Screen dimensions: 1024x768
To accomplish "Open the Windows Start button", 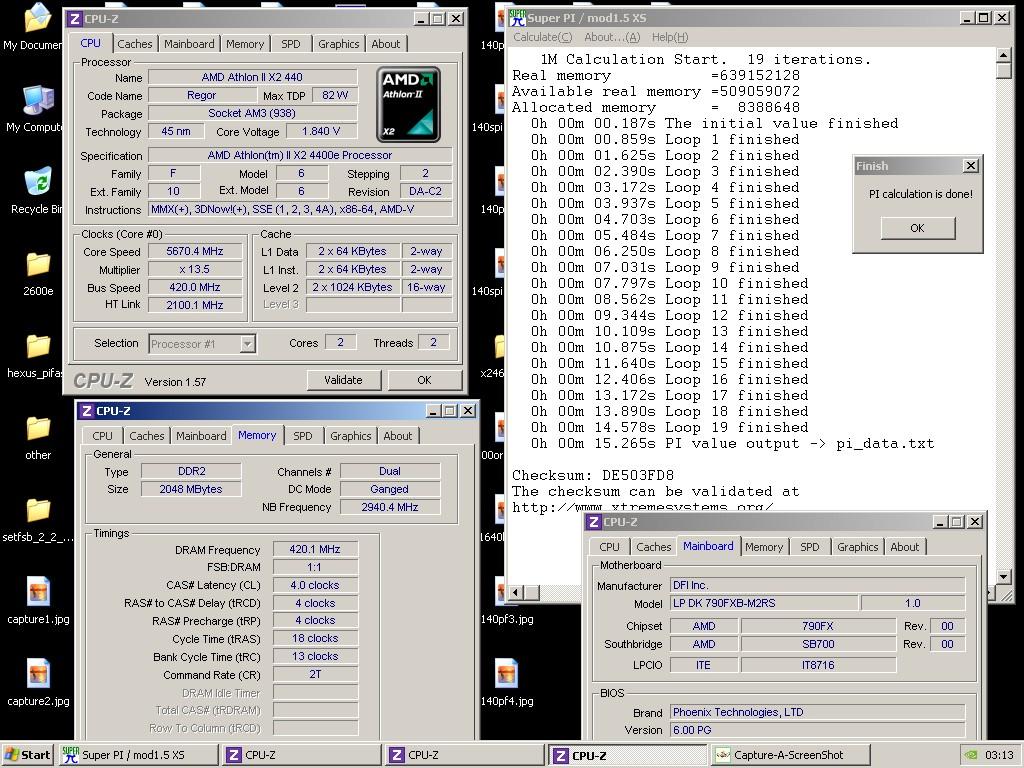I will [27, 755].
